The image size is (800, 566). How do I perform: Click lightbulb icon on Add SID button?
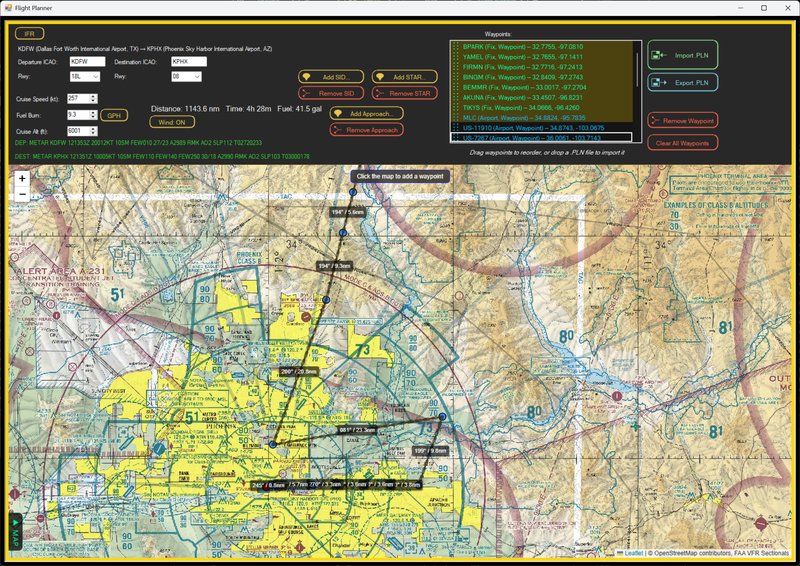point(307,77)
